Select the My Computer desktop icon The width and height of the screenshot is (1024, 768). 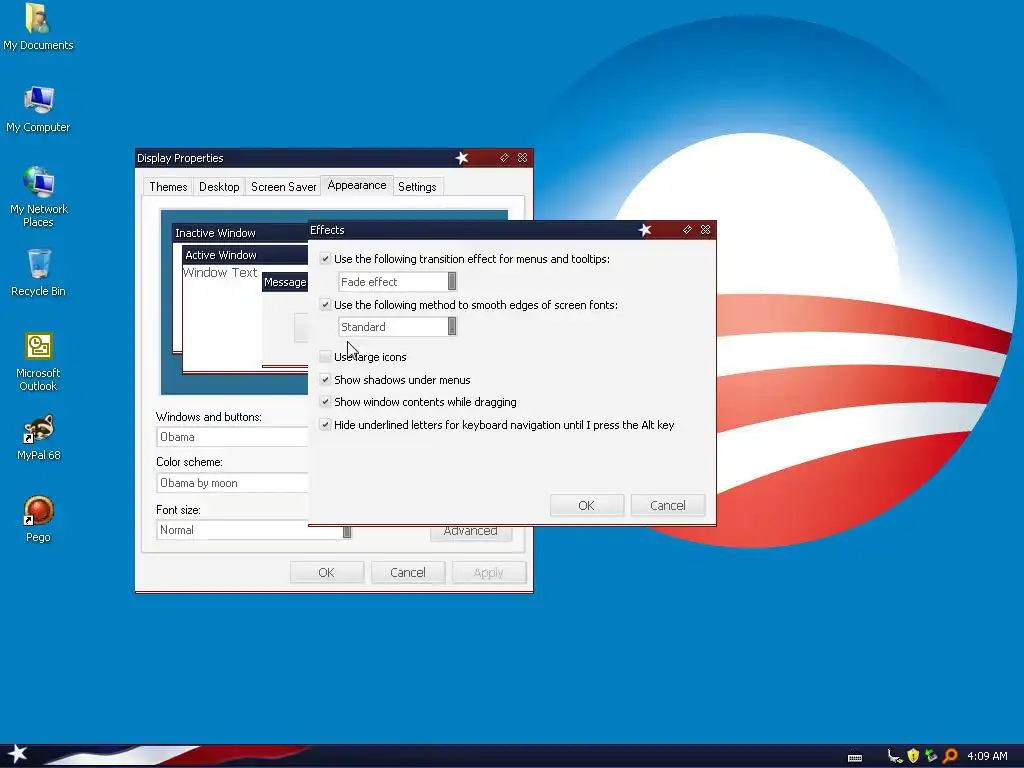coord(38,108)
